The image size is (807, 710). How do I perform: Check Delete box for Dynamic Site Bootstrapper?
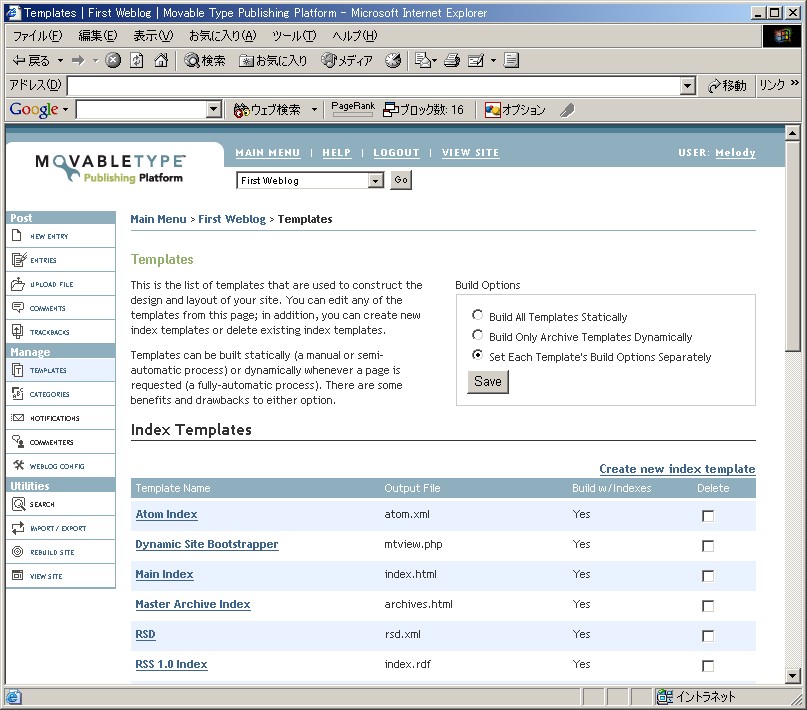(708, 546)
